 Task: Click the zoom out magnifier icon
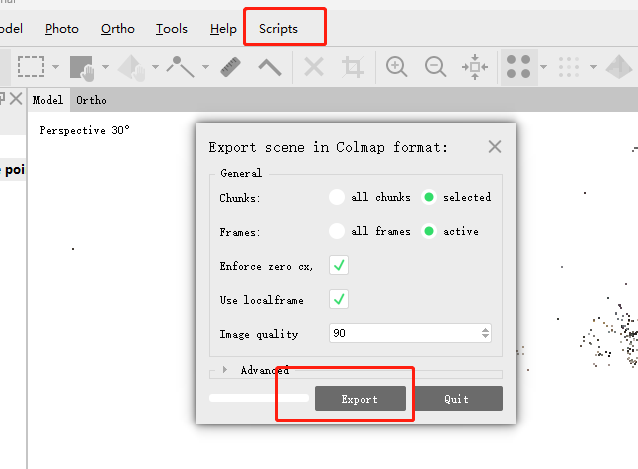pos(436,67)
